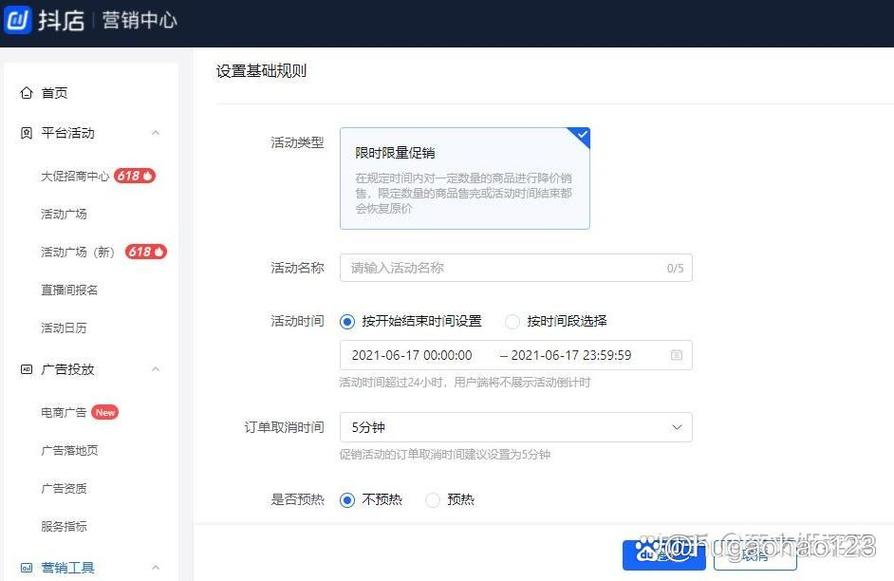
Task: Click the 设置基础规则 heading text
Action: [x=261, y=71]
